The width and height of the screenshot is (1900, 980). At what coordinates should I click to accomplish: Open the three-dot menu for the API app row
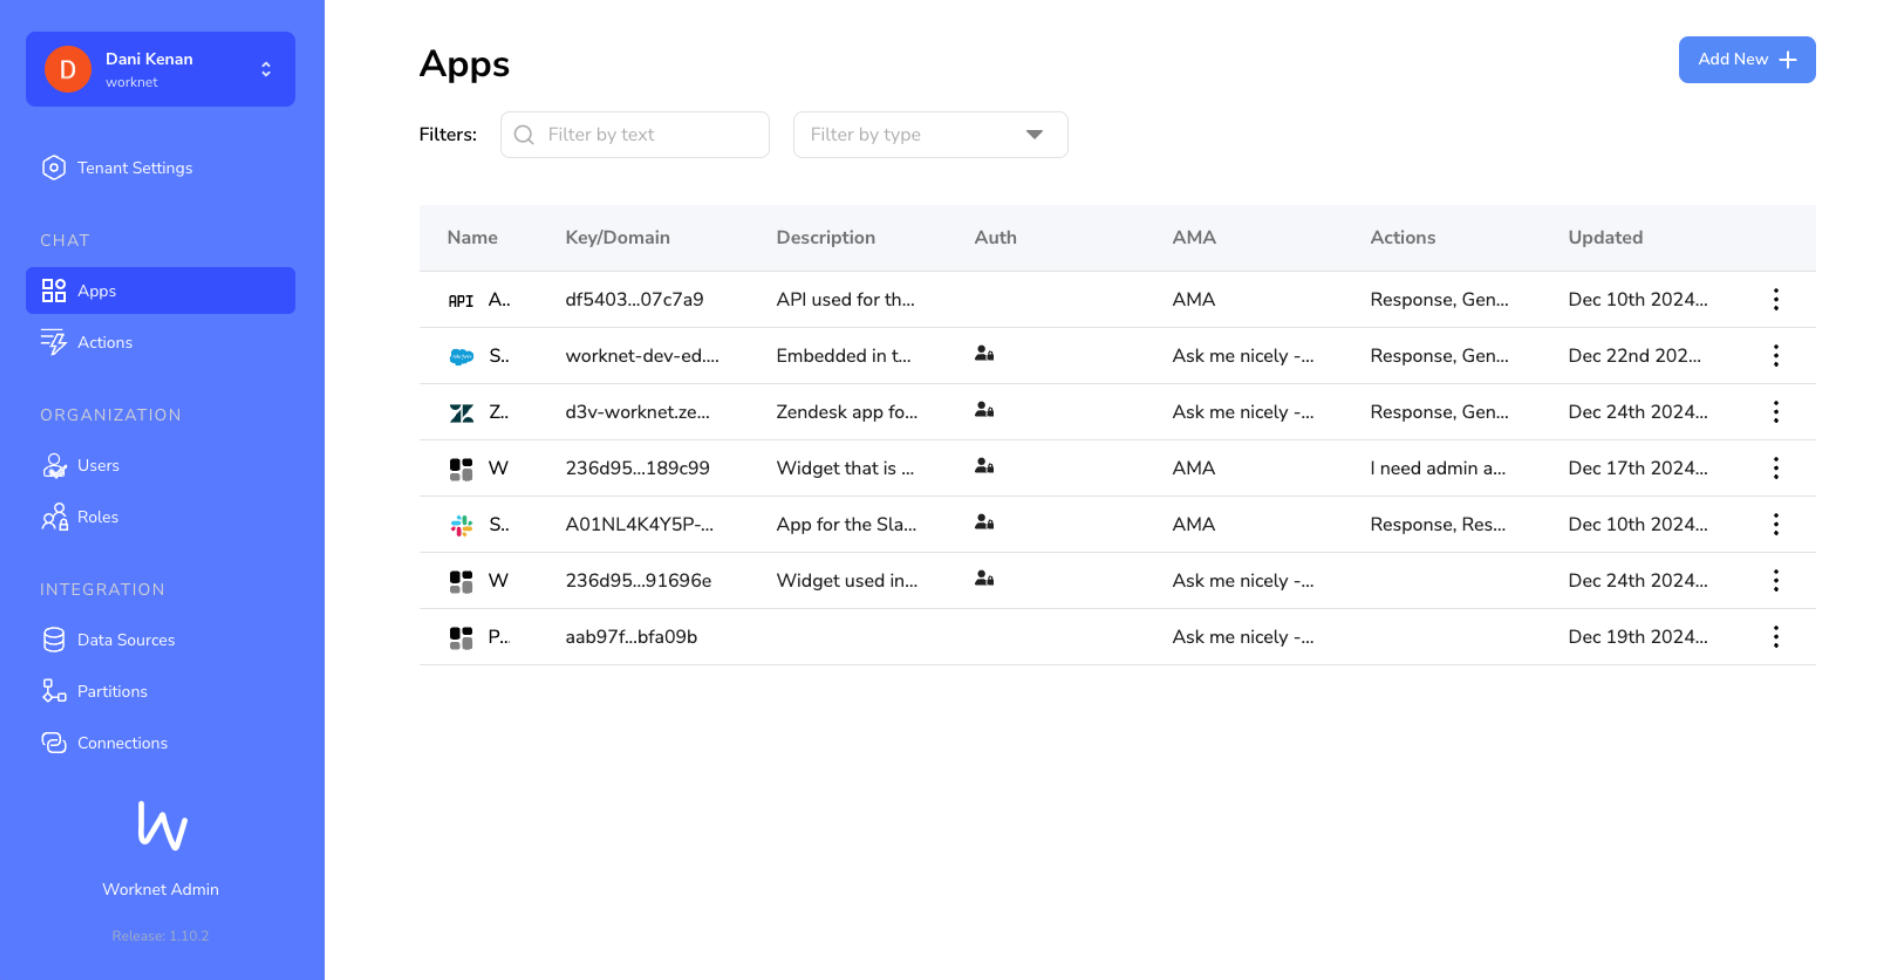[x=1775, y=299]
